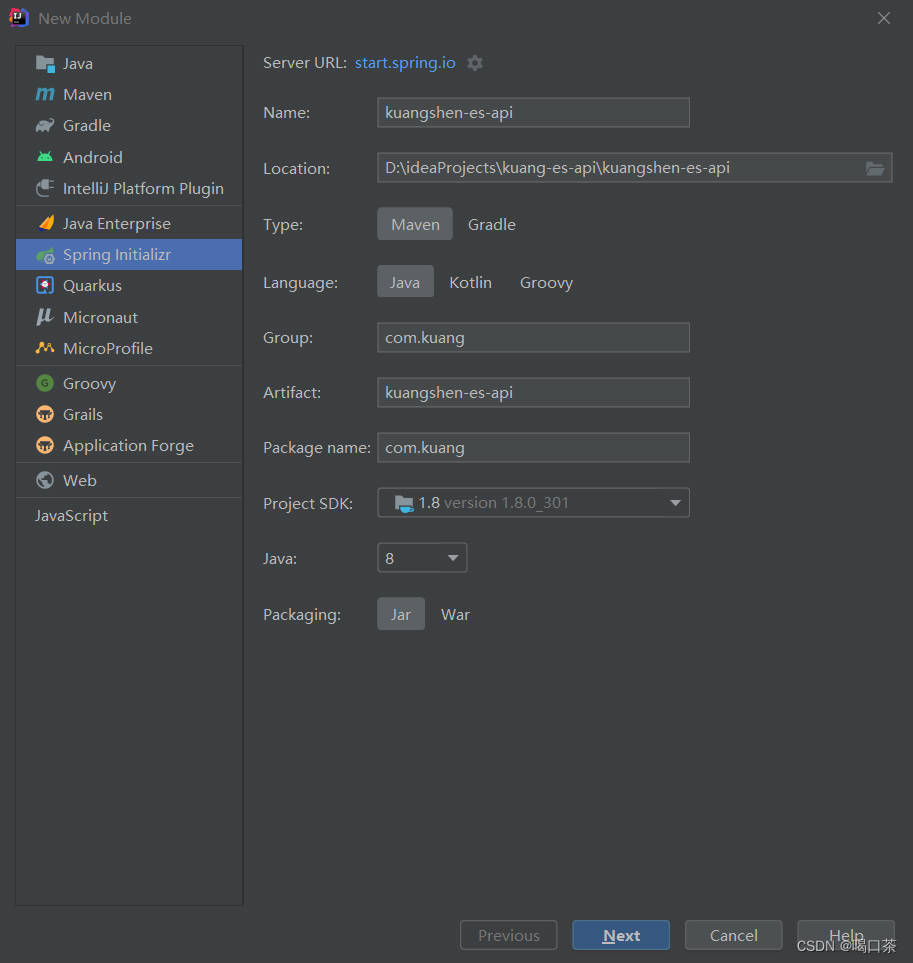Click the Artifact input field
Screen dimensions: 913x963
[x=533, y=392]
